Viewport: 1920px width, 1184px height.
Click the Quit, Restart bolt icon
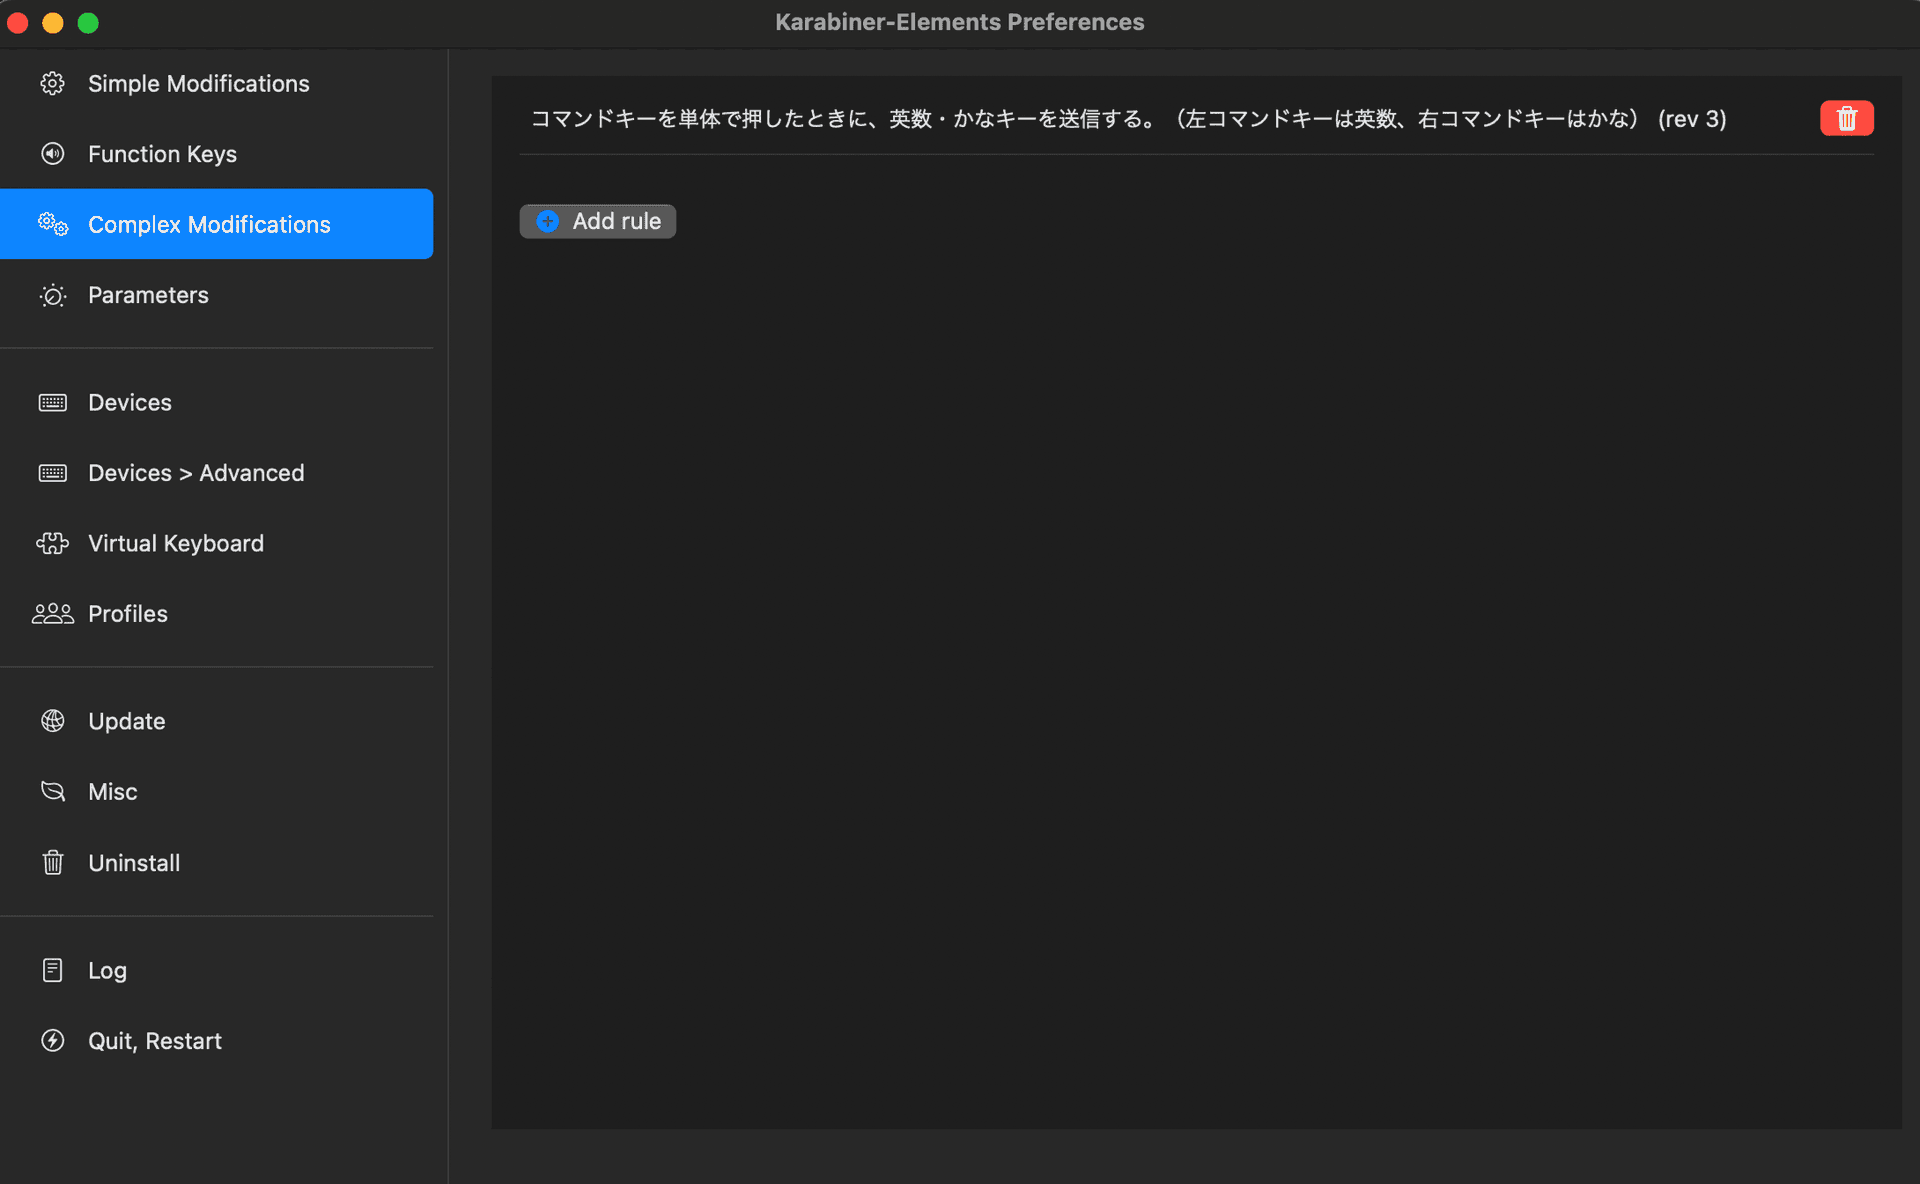(x=53, y=1040)
